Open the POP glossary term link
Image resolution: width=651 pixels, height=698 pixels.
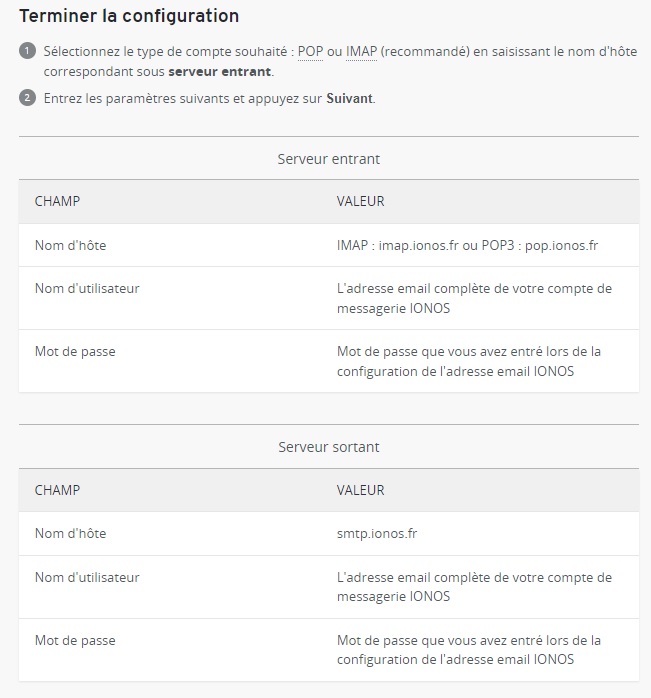pos(311,50)
